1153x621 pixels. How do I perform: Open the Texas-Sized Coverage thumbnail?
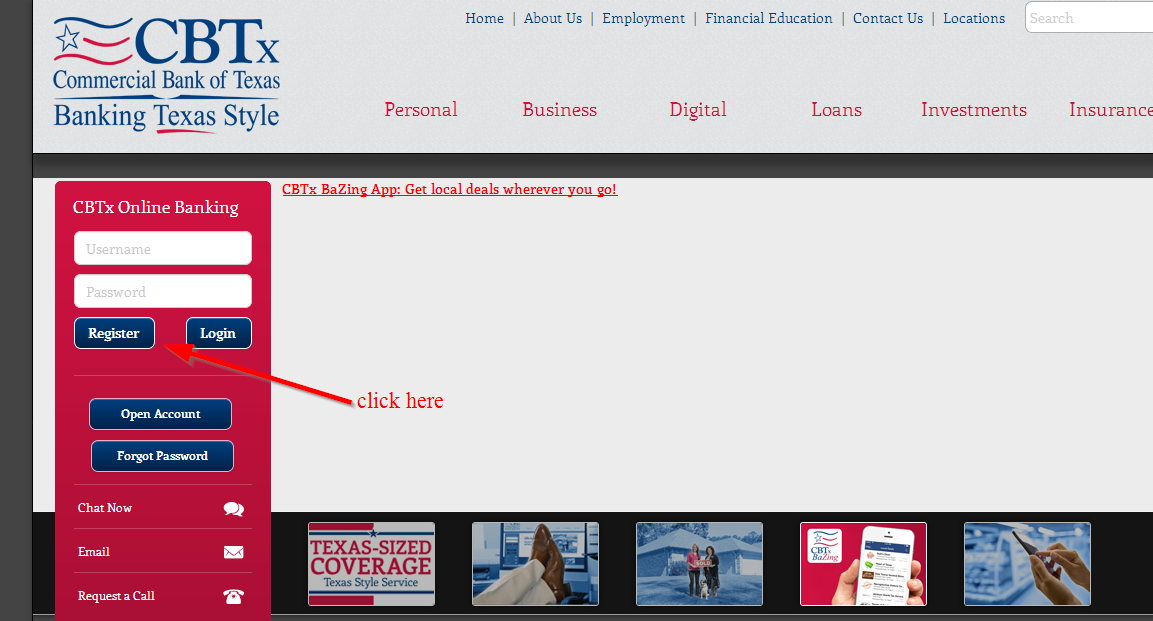371,564
